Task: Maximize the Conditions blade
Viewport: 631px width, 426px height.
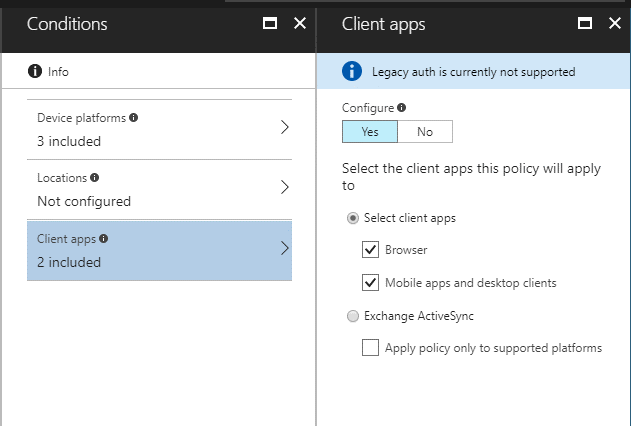Action: pos(269,23)
